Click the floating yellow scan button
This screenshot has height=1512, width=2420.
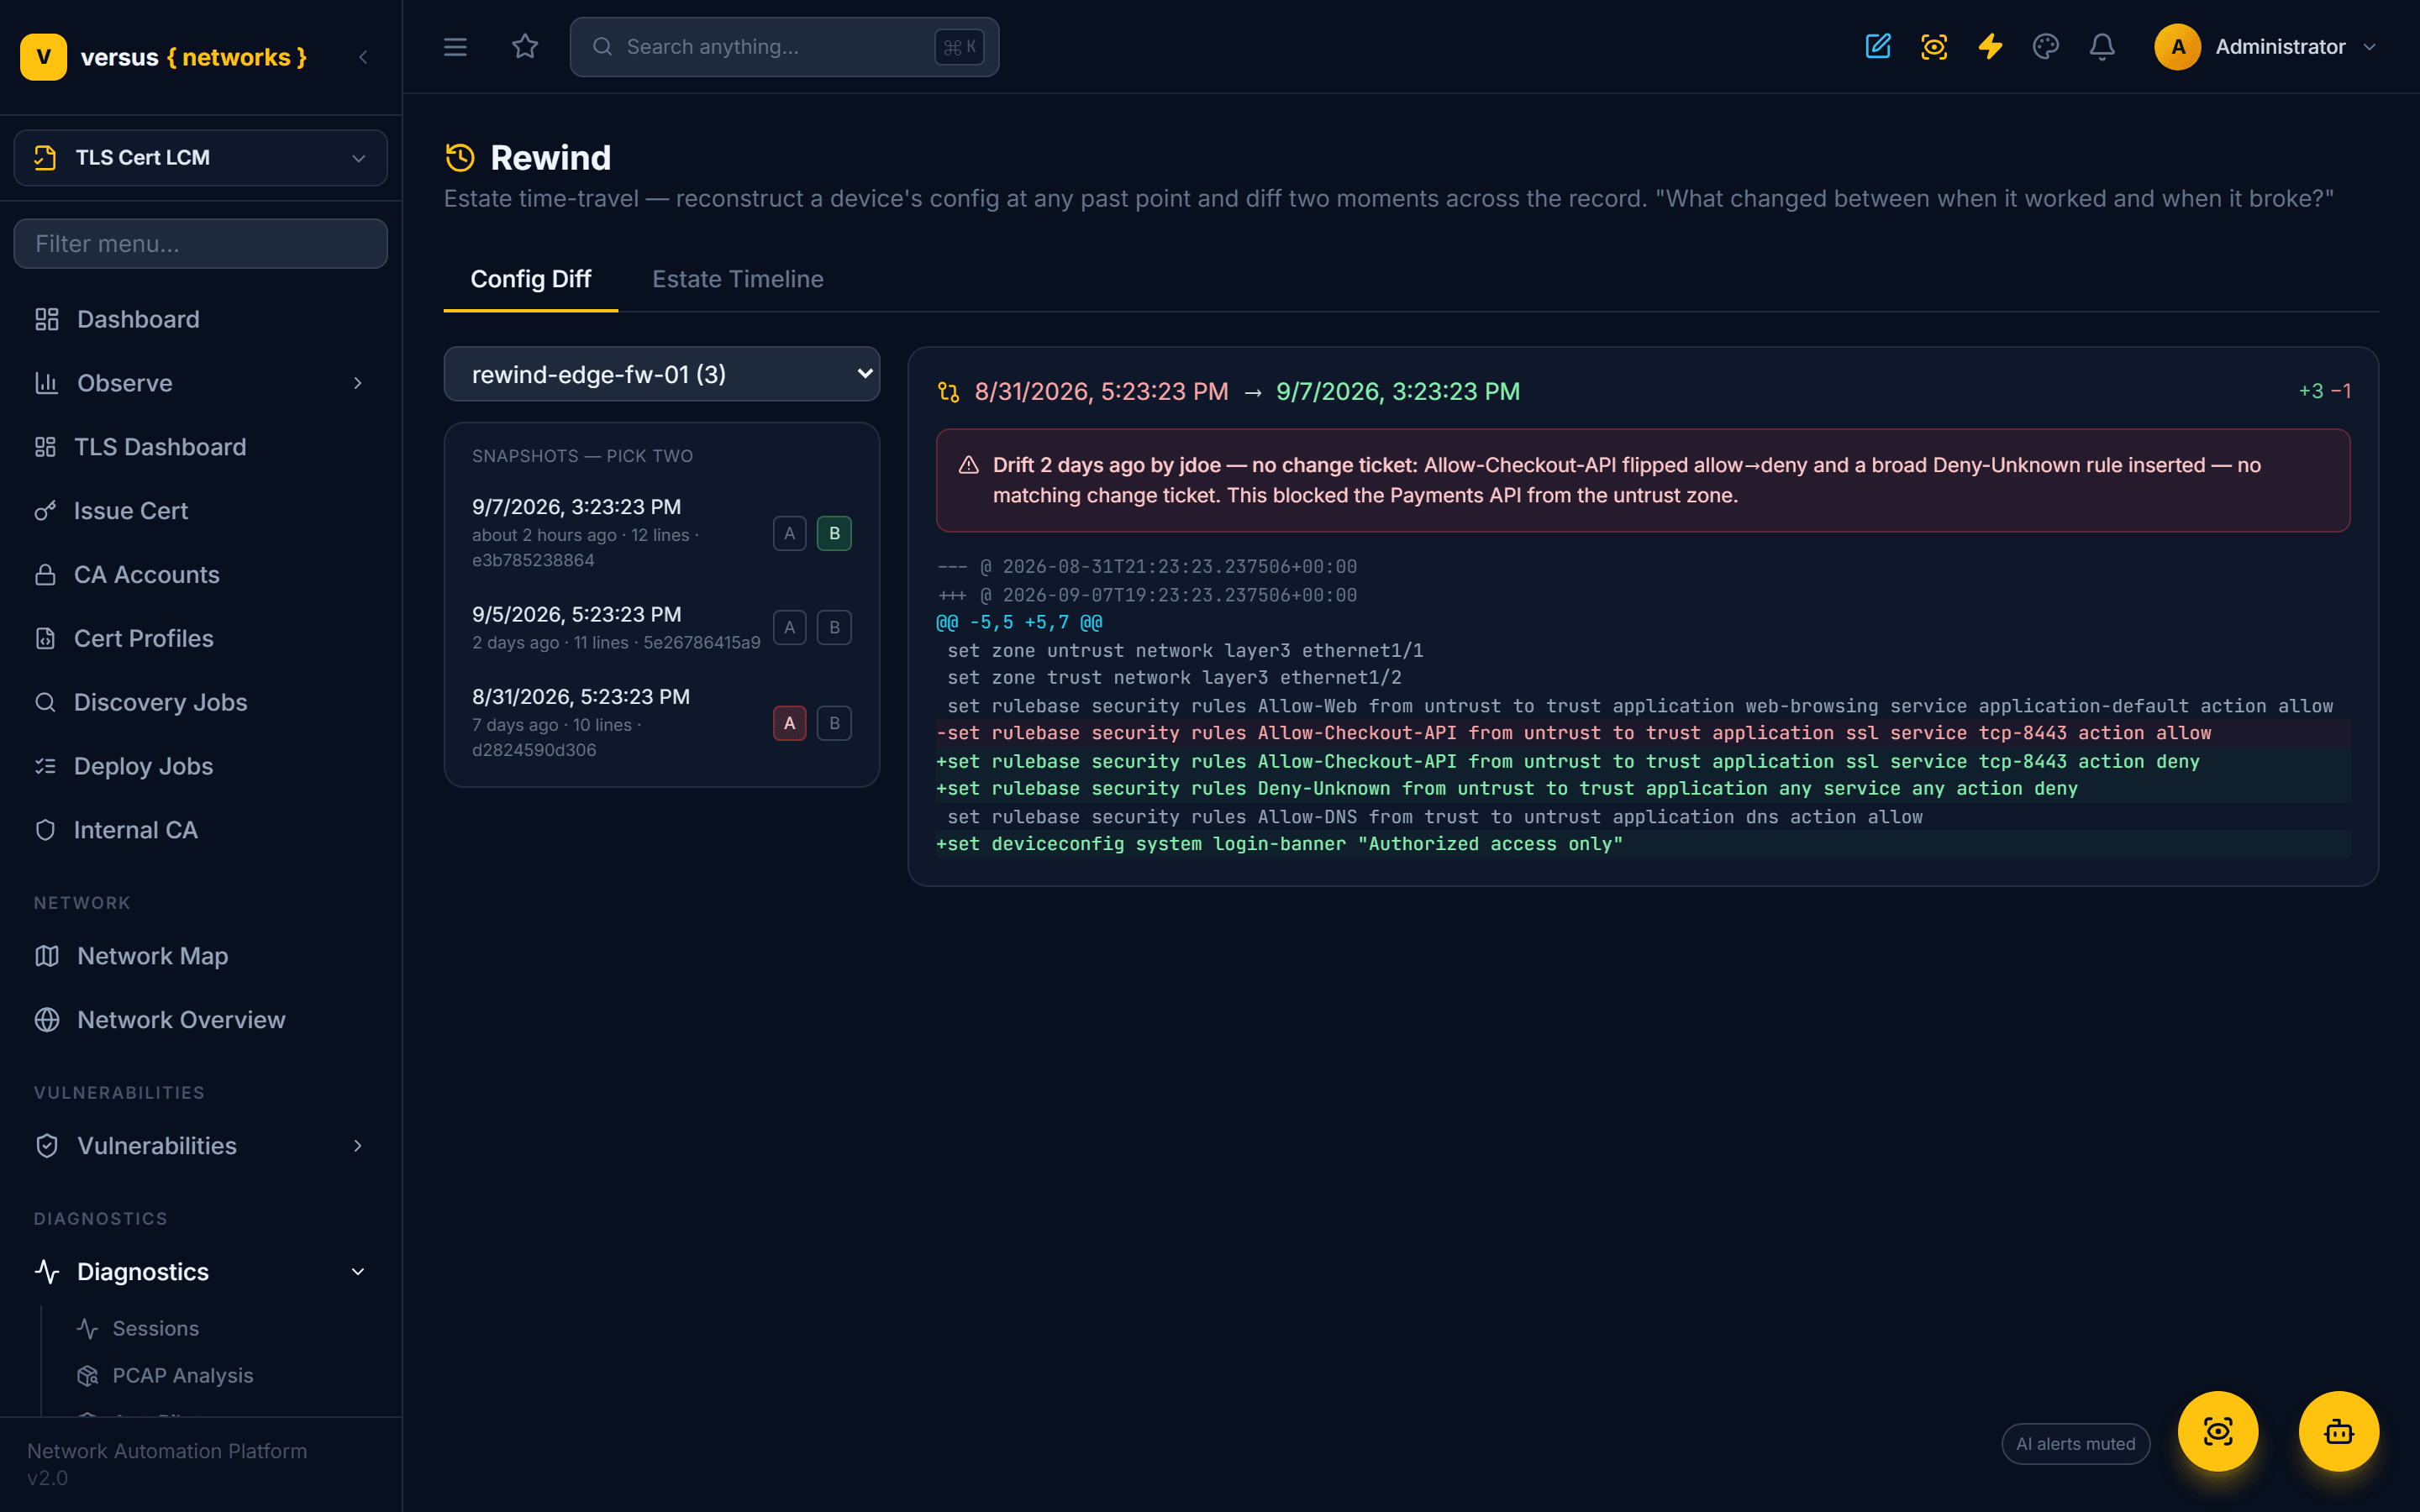pos(2218,1431)
